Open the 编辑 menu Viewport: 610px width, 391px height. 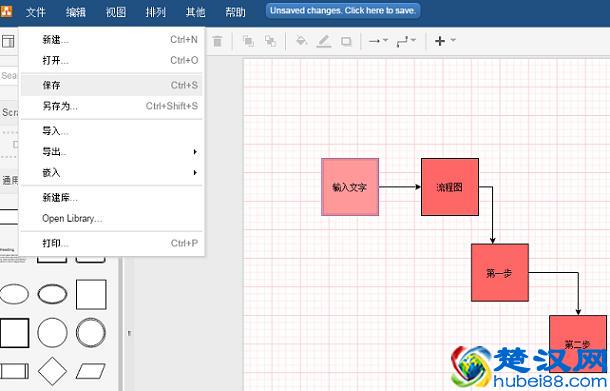76,12
